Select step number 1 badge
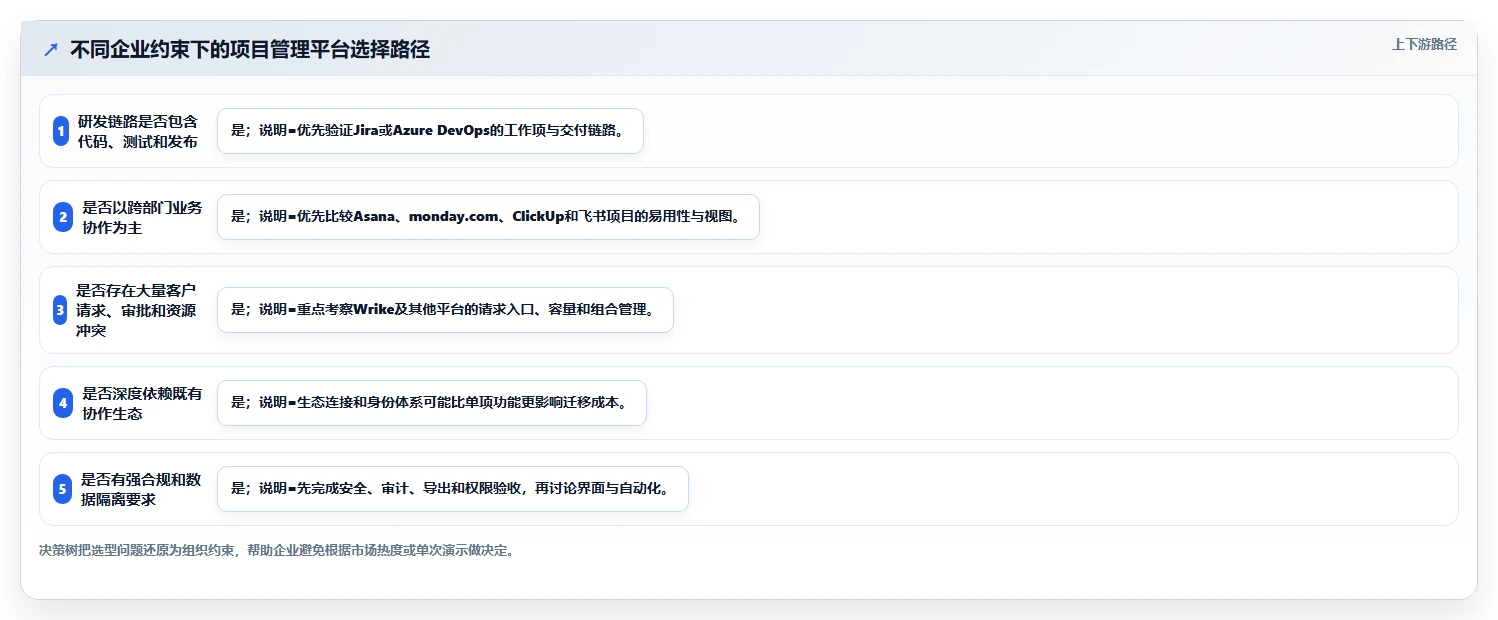Screen dimensions: 1498x620 click(x=61, y=131)
